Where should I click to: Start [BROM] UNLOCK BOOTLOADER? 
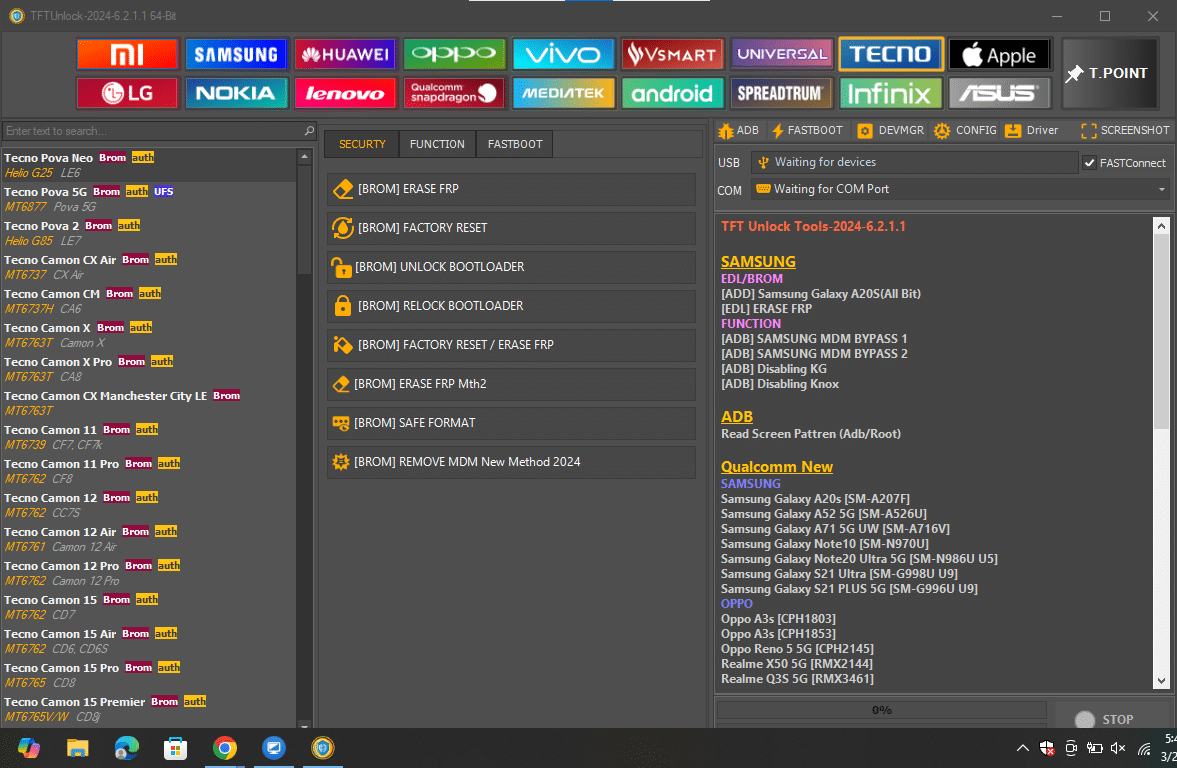511,266
